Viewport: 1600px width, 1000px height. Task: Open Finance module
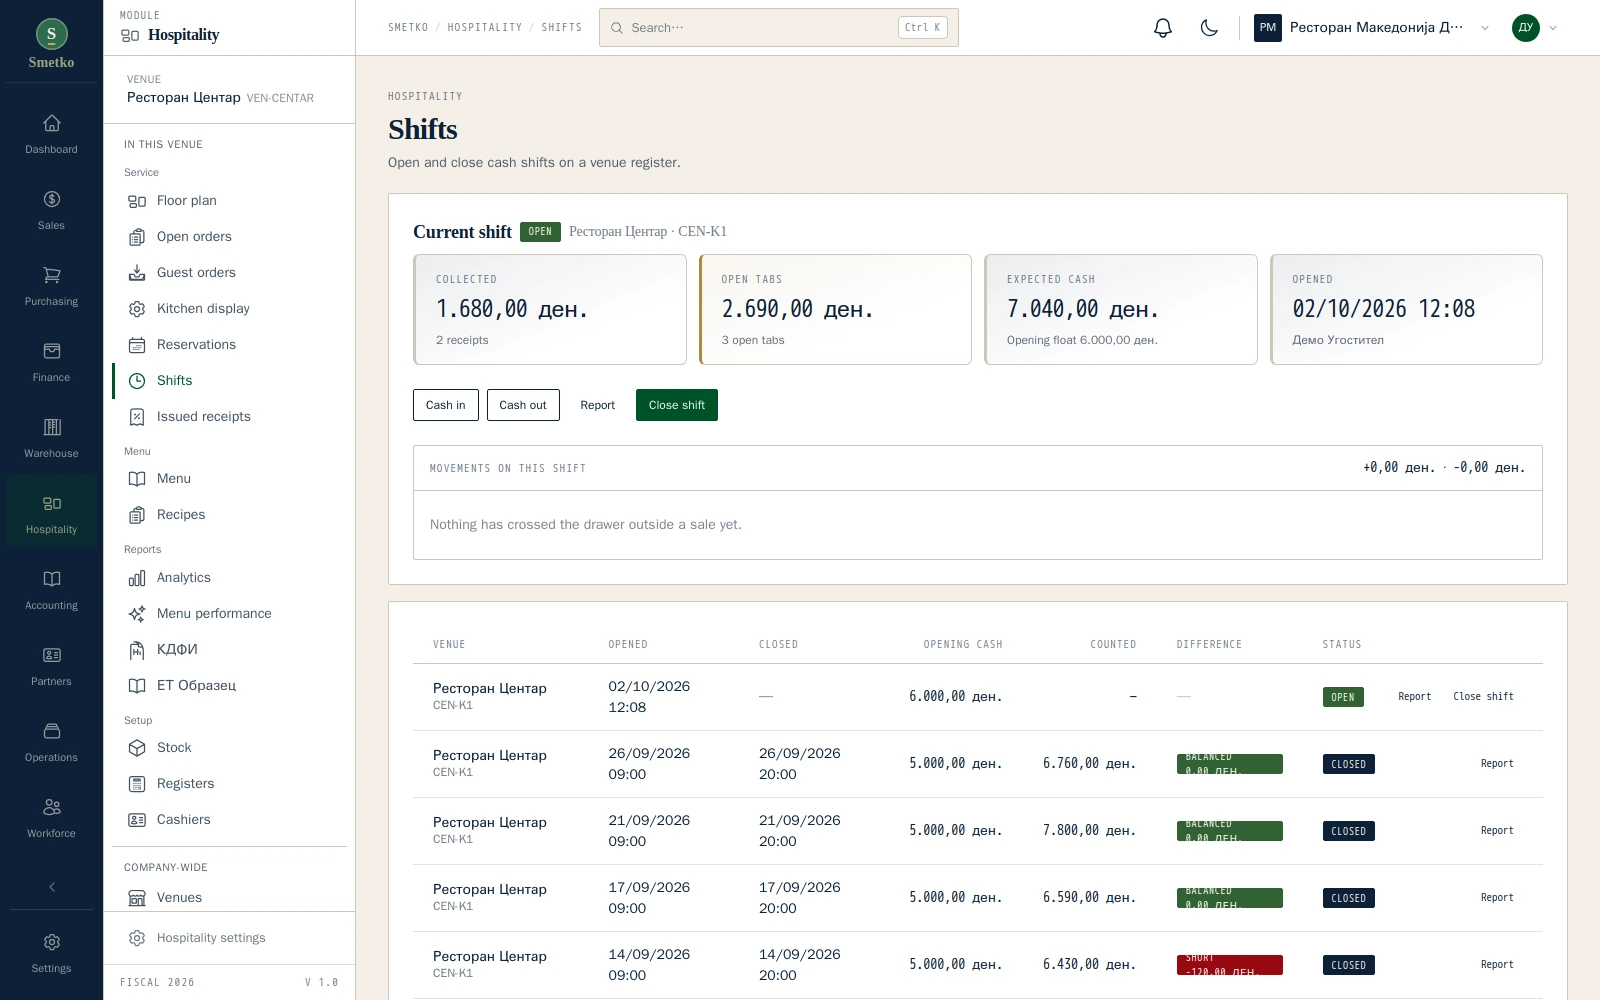coord(52,363)
